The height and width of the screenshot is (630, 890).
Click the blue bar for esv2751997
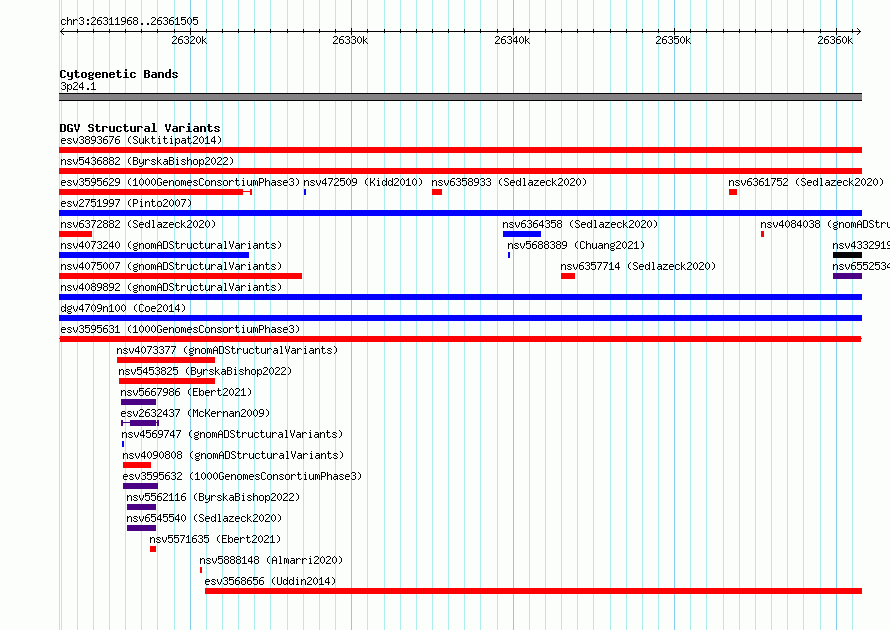click(460, 213)
